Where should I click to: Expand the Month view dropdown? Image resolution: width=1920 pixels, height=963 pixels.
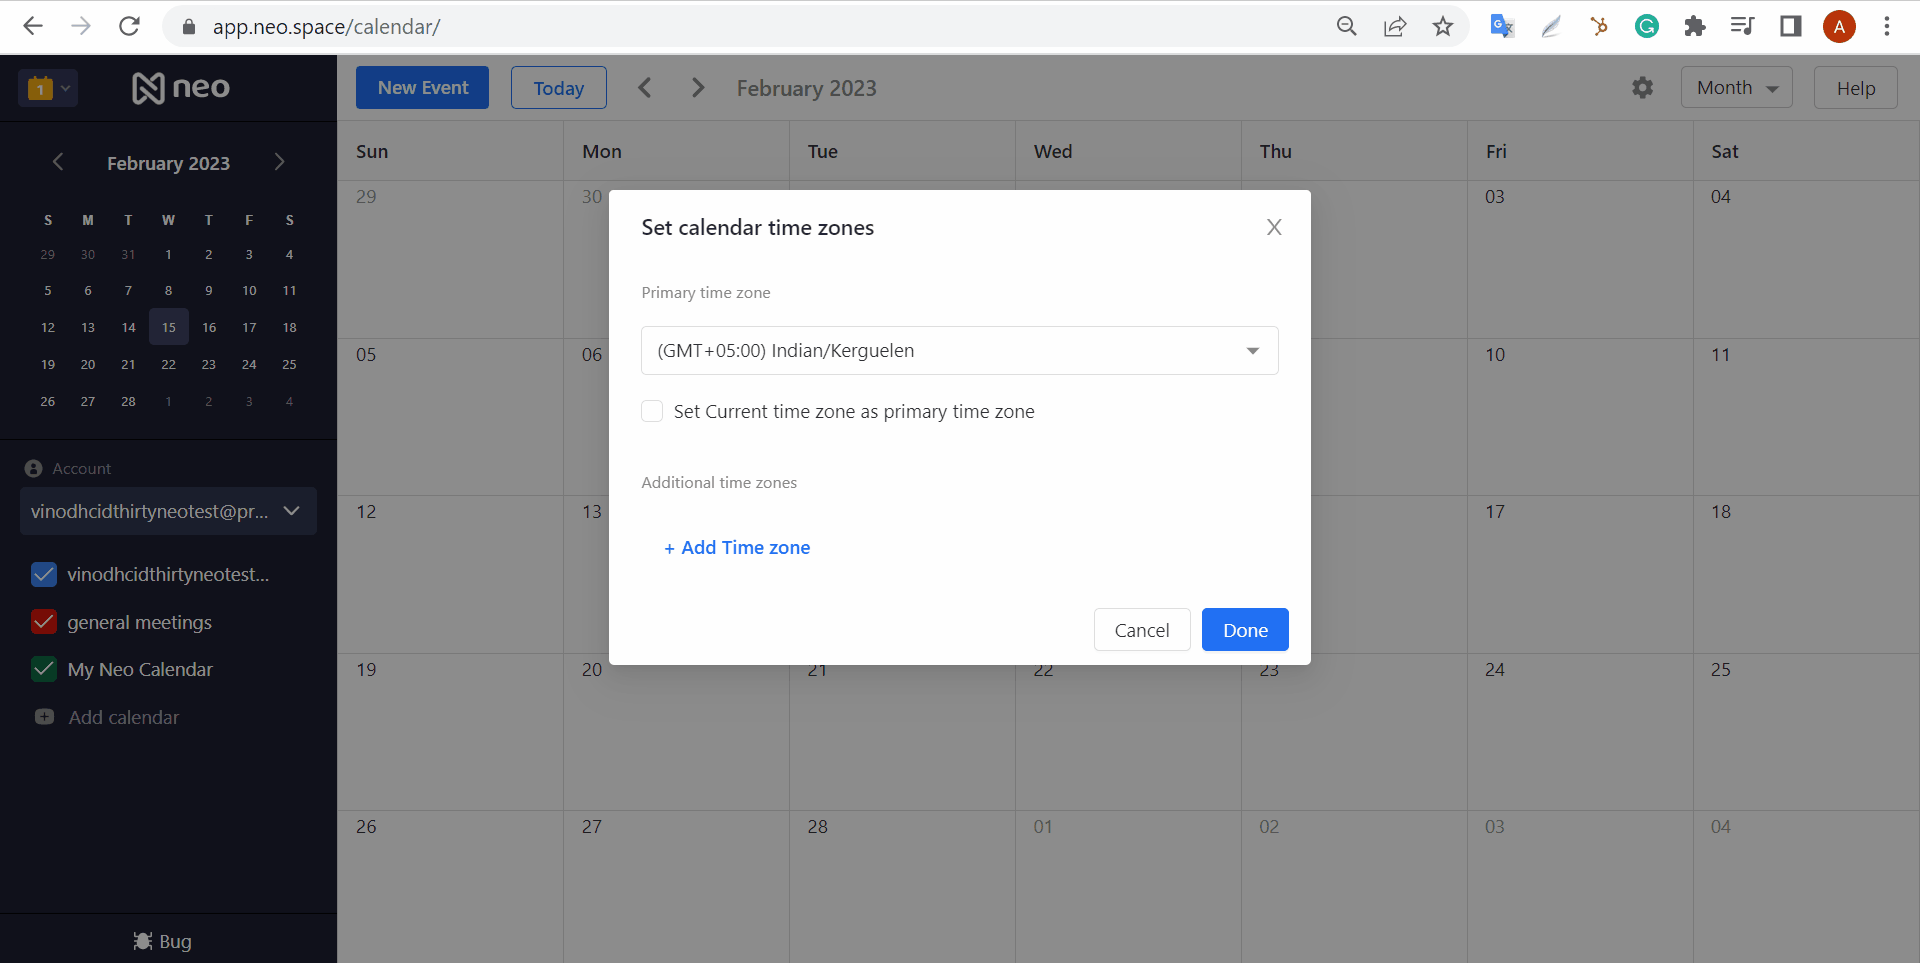1736,88
